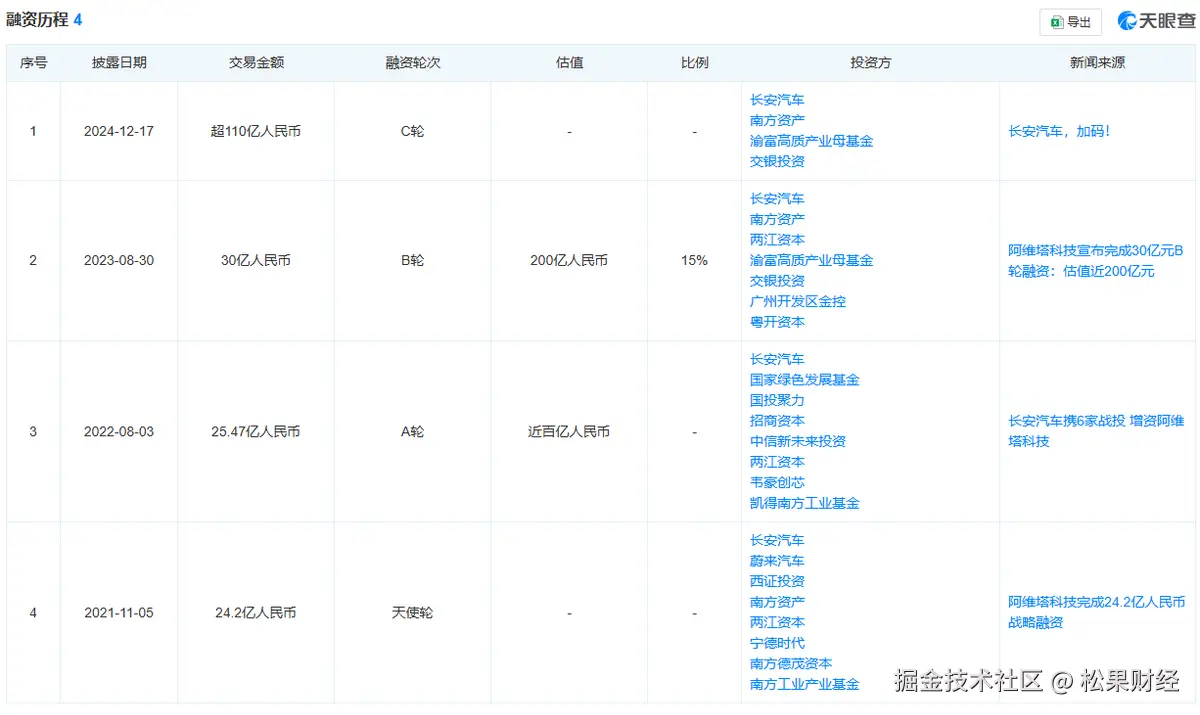Open news link 长安汽车，加码！
This screenshot has height=715, width=1200.
1059,131
